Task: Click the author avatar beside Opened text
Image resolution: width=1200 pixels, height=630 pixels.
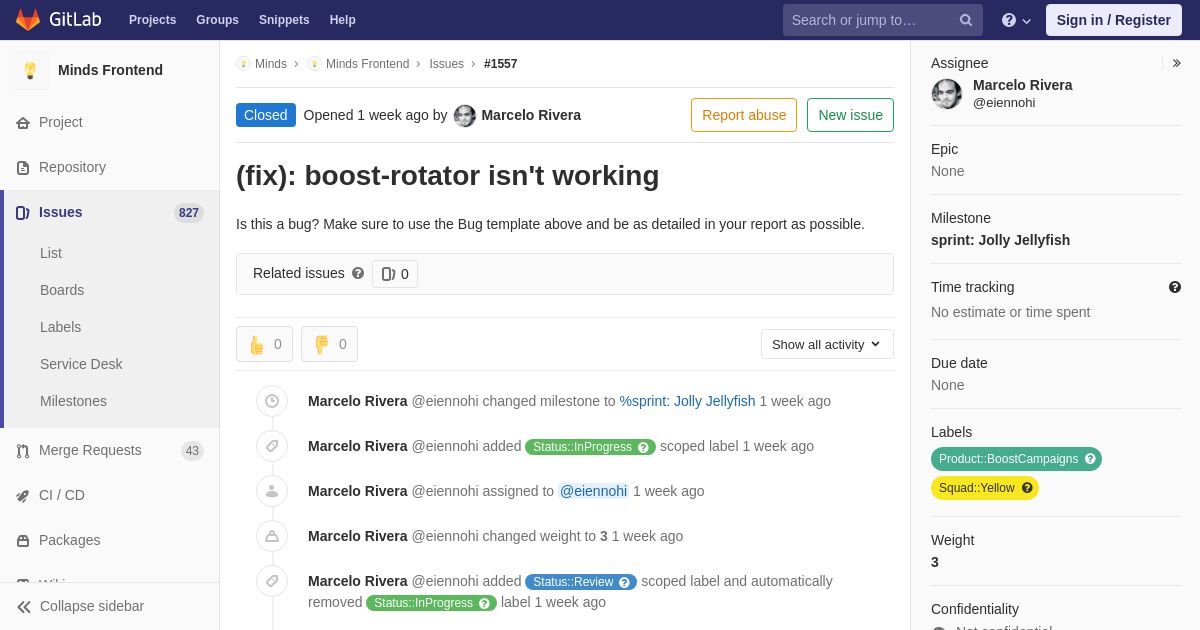Action: [465, 115]
